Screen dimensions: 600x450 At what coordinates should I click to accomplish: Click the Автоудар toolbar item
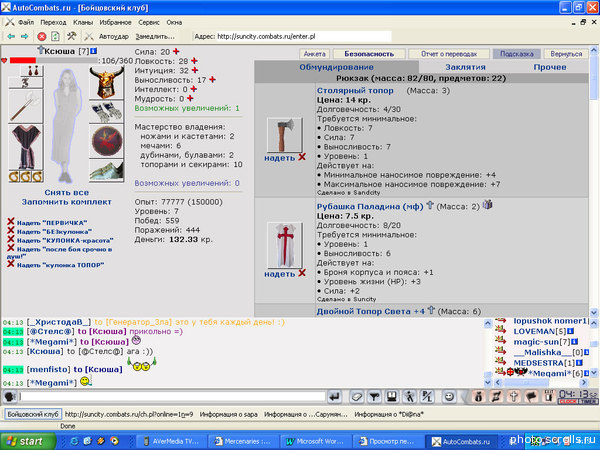click(114, 37)
